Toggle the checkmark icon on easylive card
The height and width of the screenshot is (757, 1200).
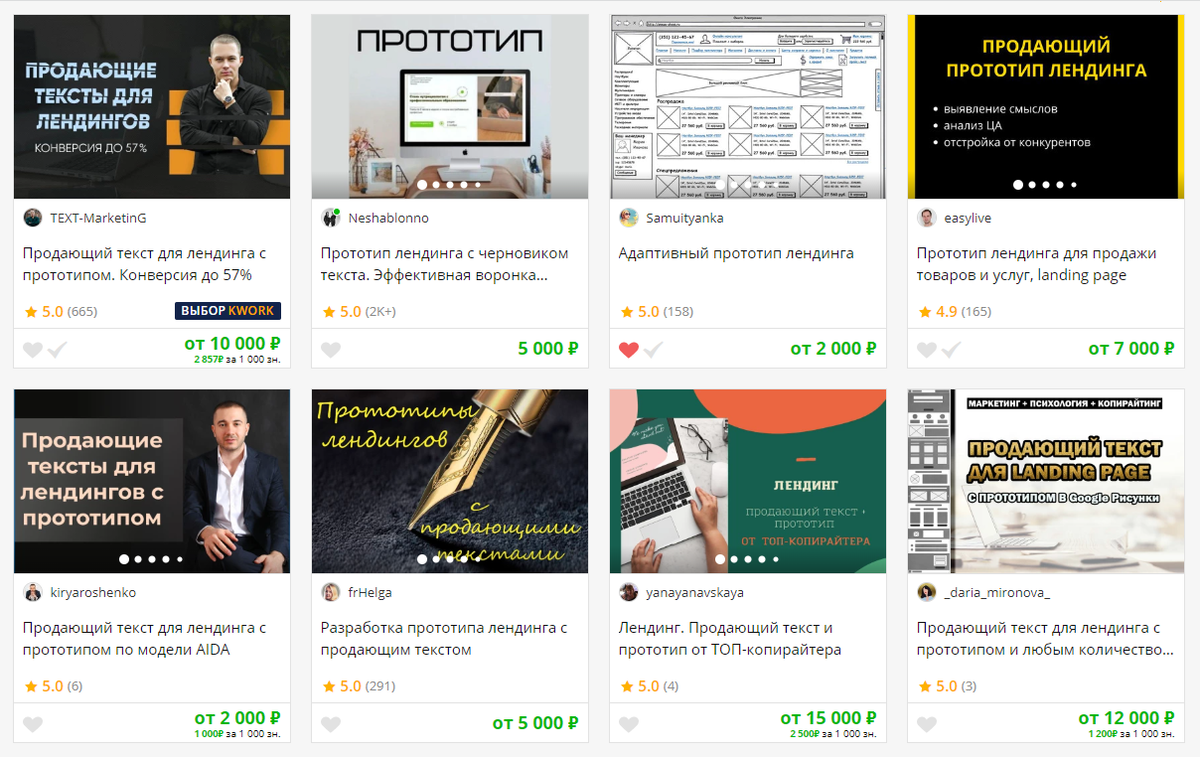coord(951,350)
